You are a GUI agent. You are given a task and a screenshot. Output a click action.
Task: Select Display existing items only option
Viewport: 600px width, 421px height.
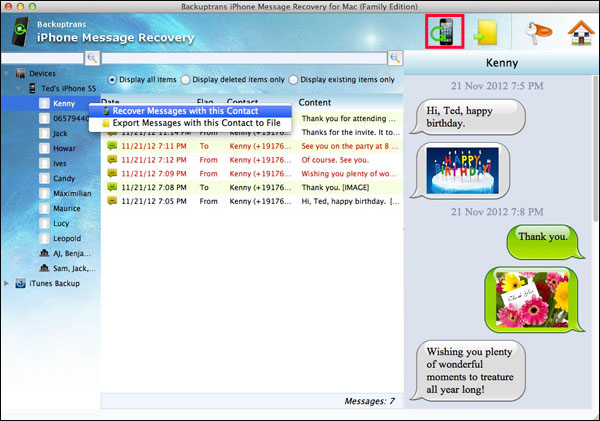click(x=293, y=80)
